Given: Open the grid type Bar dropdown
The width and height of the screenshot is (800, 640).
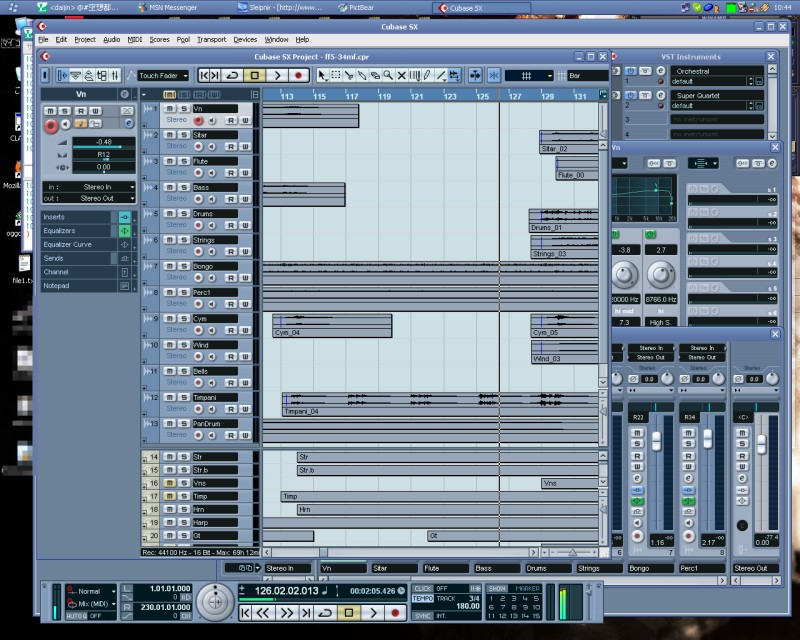Looking at the screenshot, I should point(588,76).
